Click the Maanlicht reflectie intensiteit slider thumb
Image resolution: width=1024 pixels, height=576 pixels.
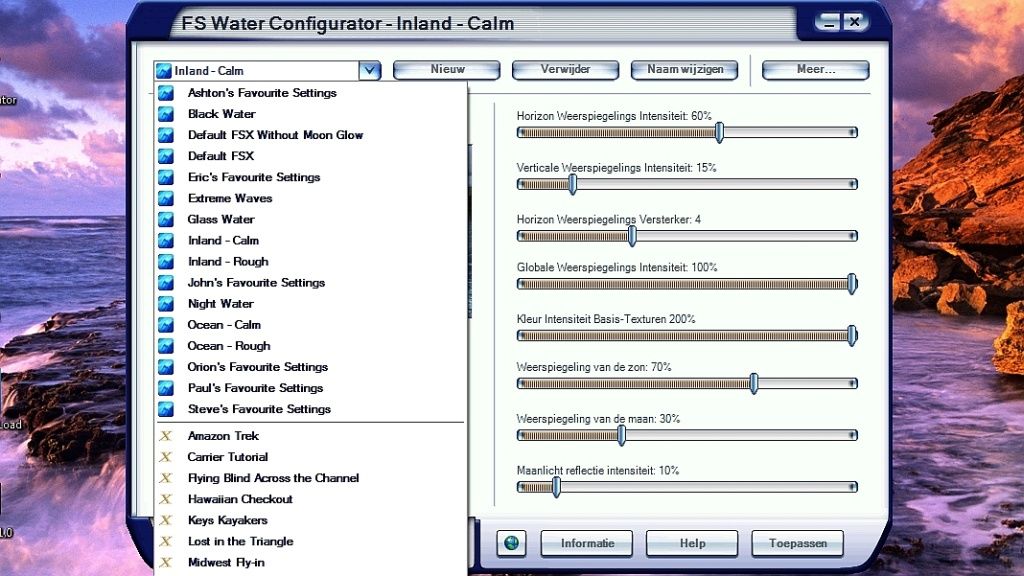556,487
